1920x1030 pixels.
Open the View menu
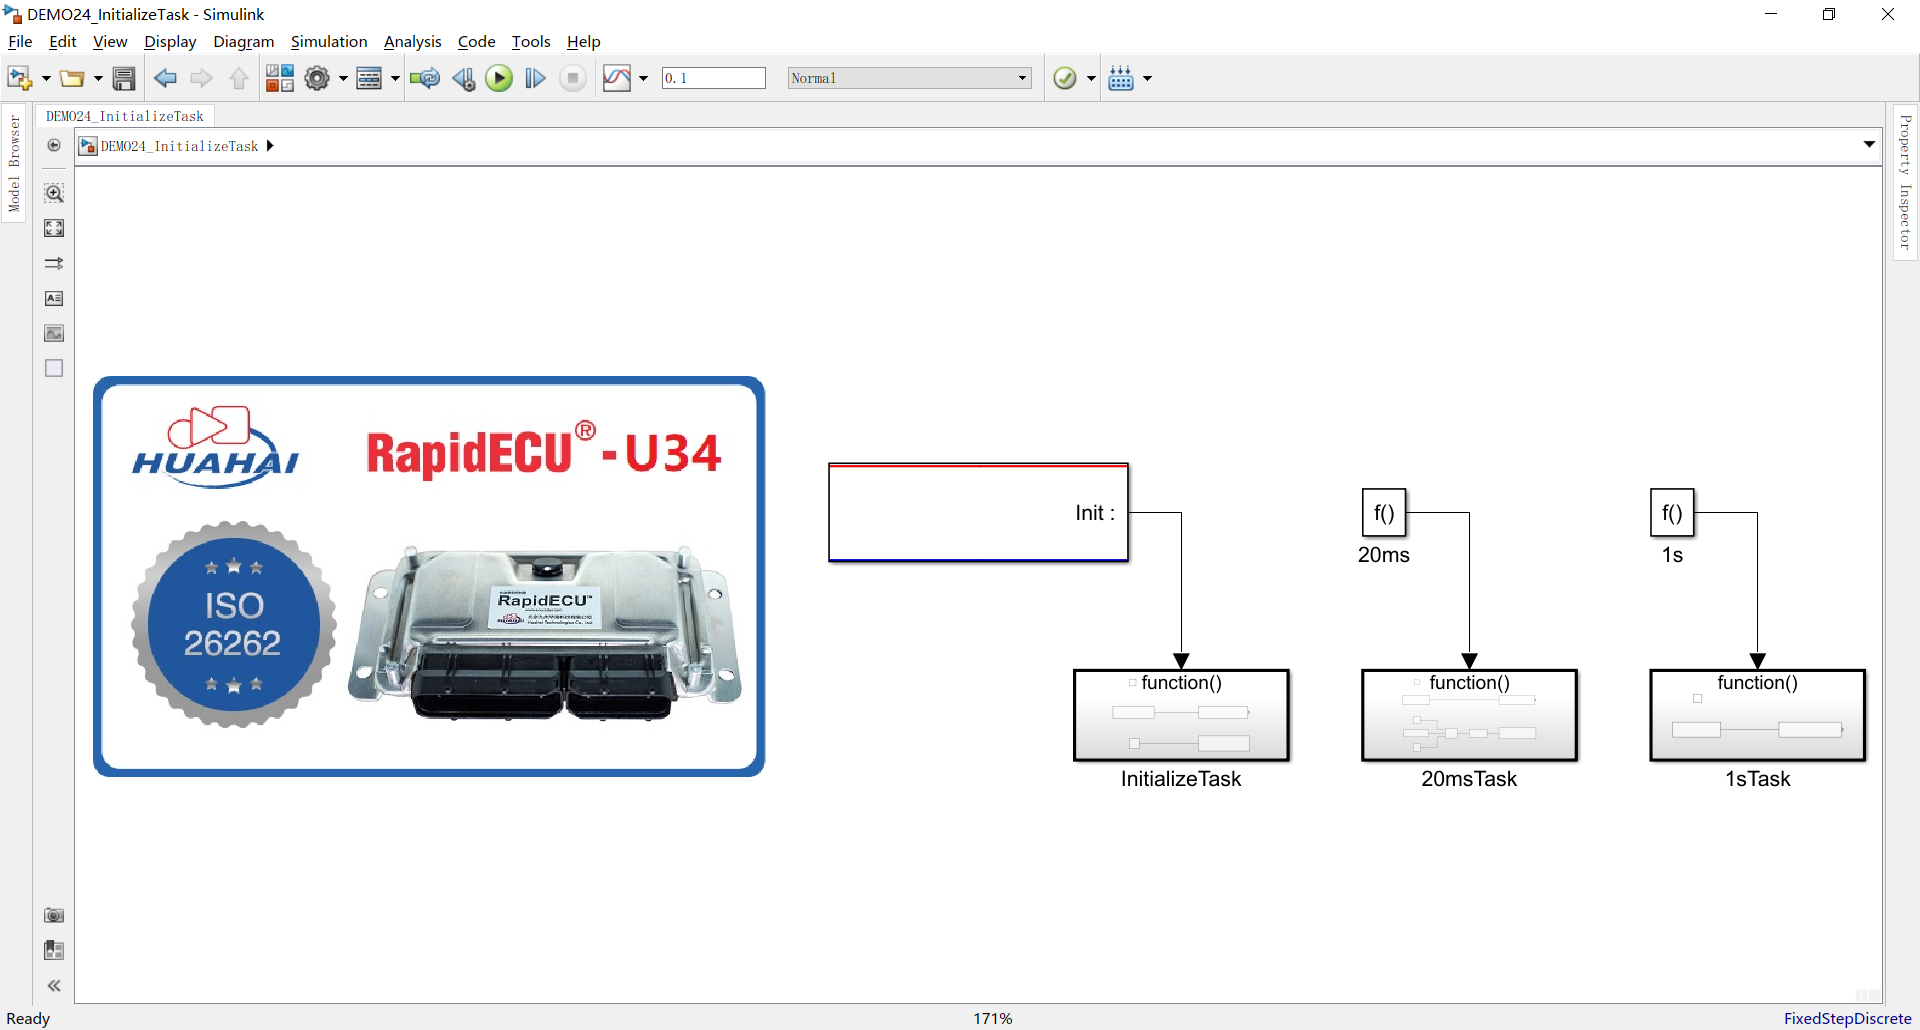(110, 41)
